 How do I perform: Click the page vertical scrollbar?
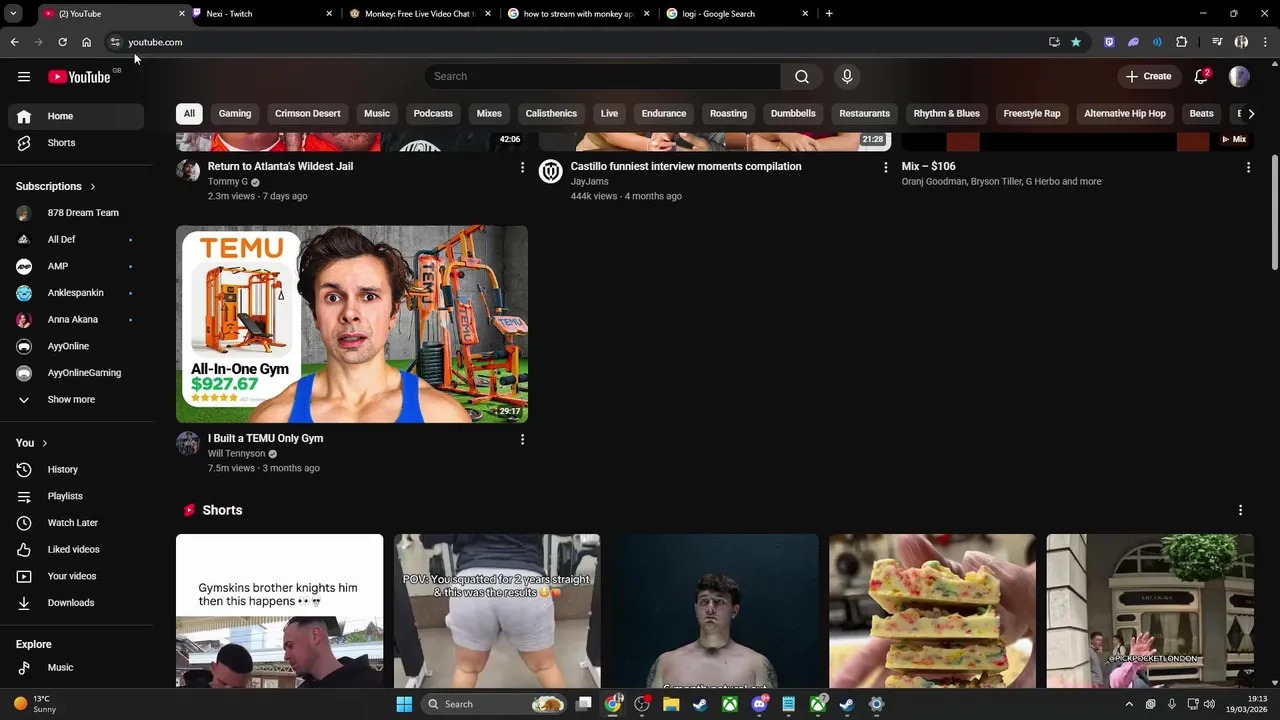tap(1275, 211)
